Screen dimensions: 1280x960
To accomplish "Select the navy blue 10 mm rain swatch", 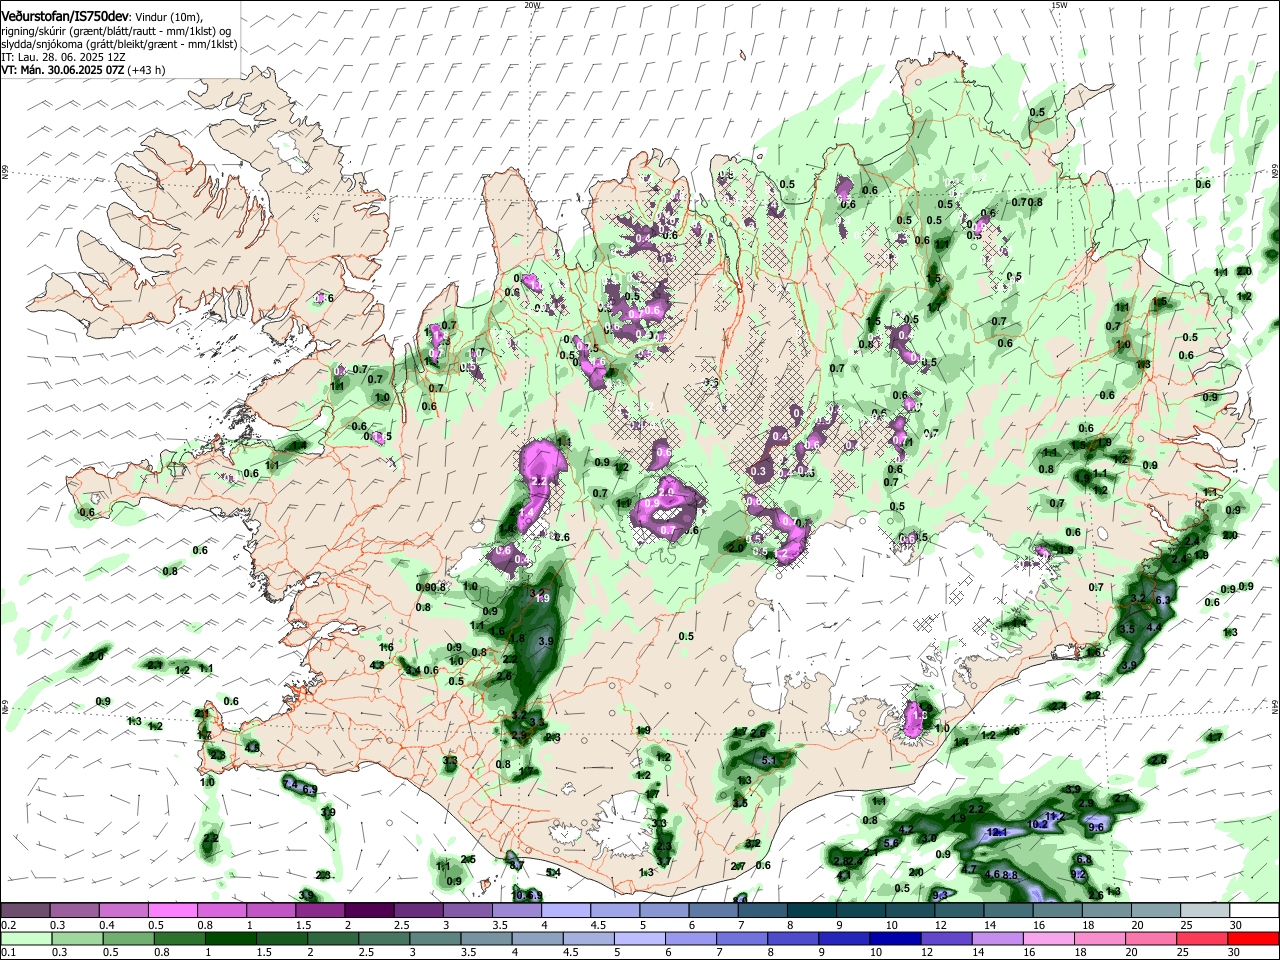I will [896, 938].
